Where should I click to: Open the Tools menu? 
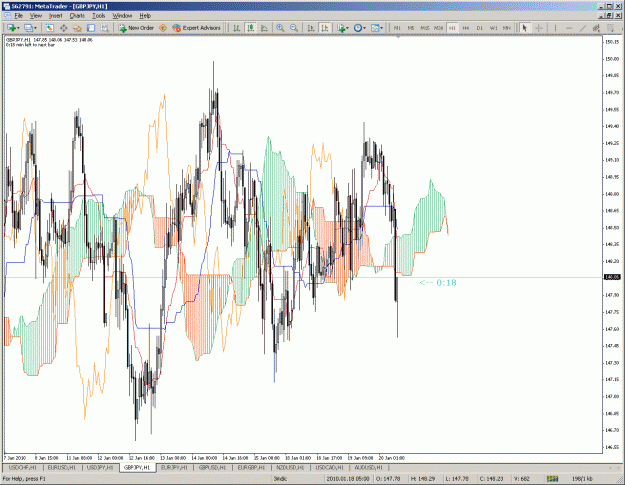click(98, 16)
